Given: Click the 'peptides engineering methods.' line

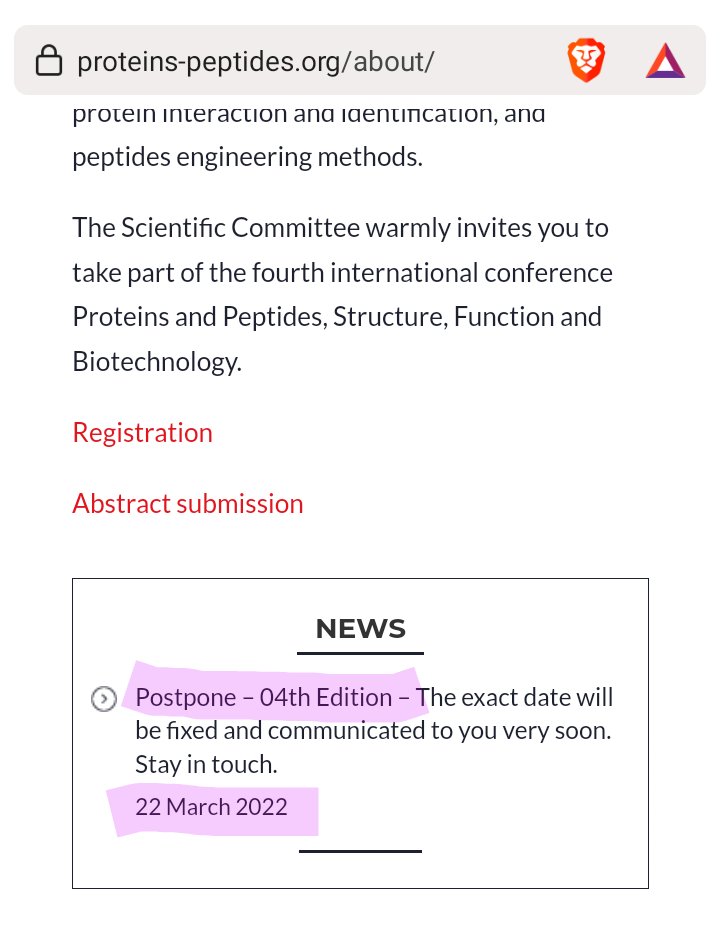Looking at the screenshot, I should pyautogui.click(x=247, y=158).
